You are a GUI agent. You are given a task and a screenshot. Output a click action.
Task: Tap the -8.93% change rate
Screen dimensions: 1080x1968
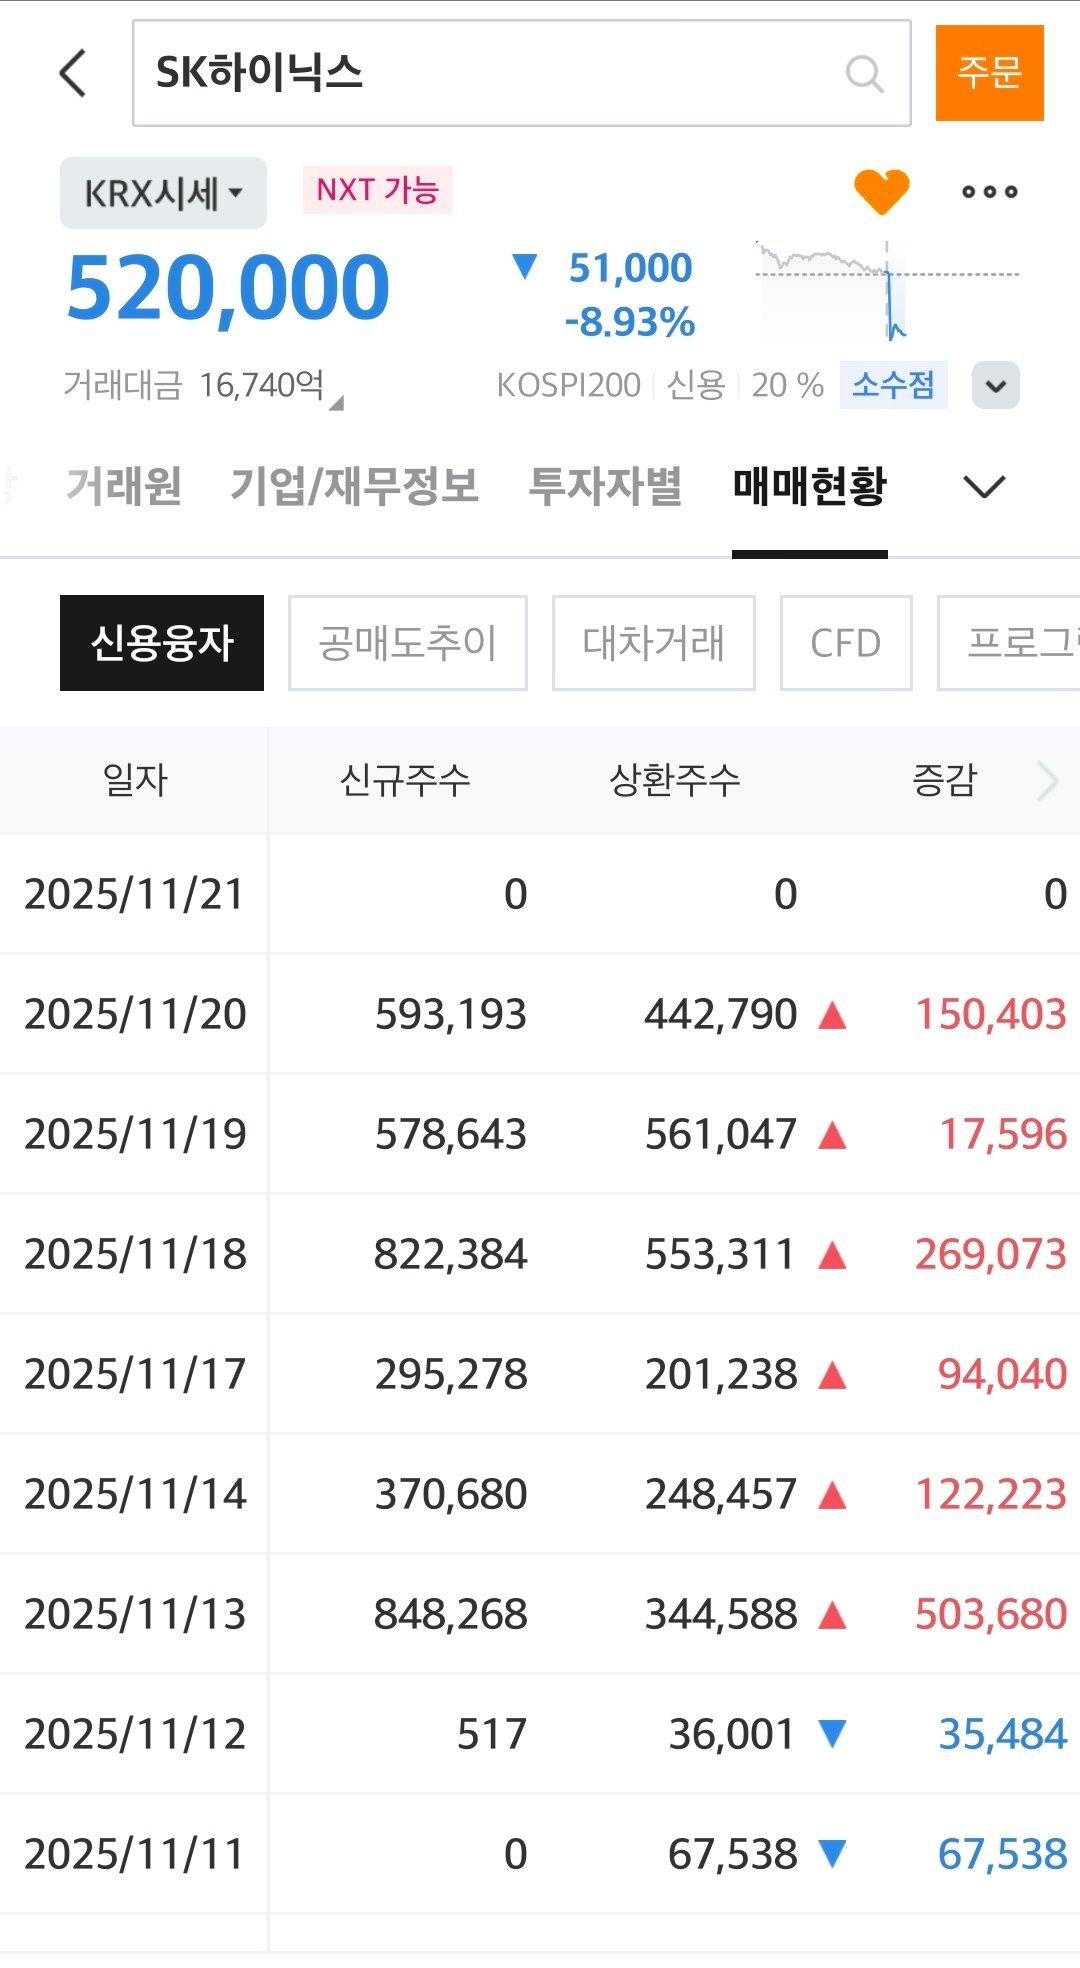click(x=630, y=323)
